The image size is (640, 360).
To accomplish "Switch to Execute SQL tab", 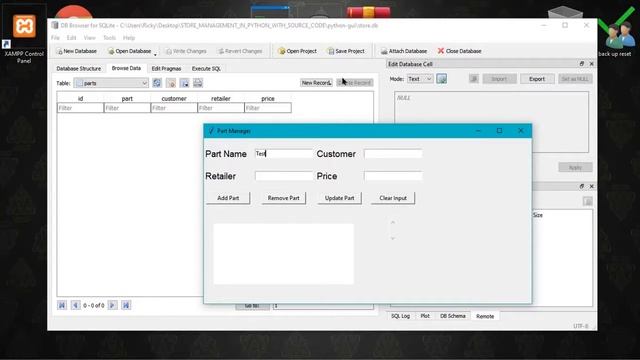I will pos(206,69).
